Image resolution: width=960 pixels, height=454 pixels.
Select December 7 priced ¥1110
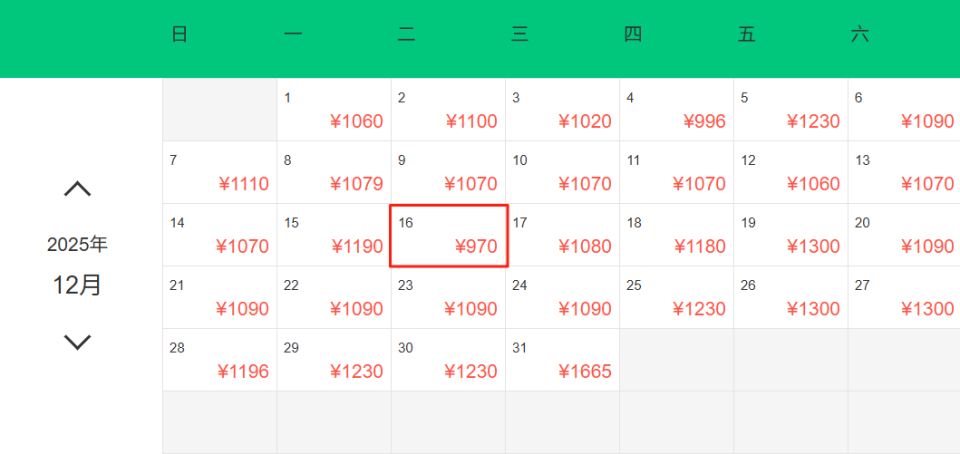pos(220,173)
